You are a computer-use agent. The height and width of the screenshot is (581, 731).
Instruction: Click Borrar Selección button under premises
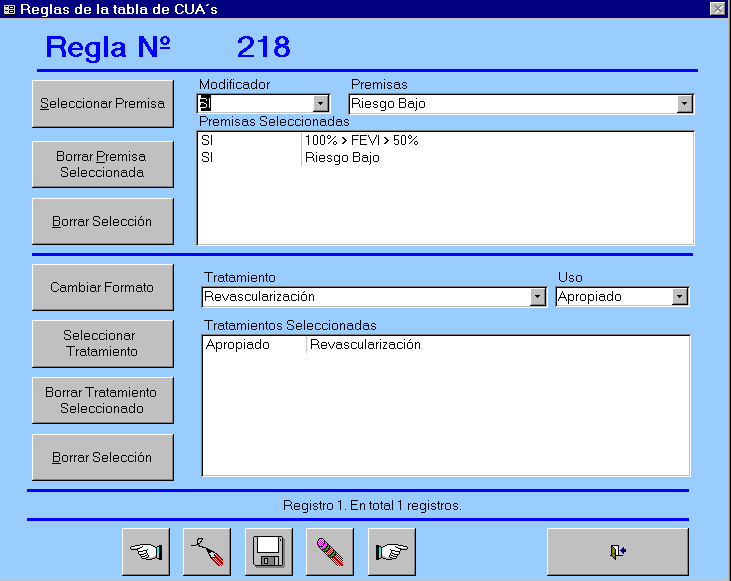[102, 221]
